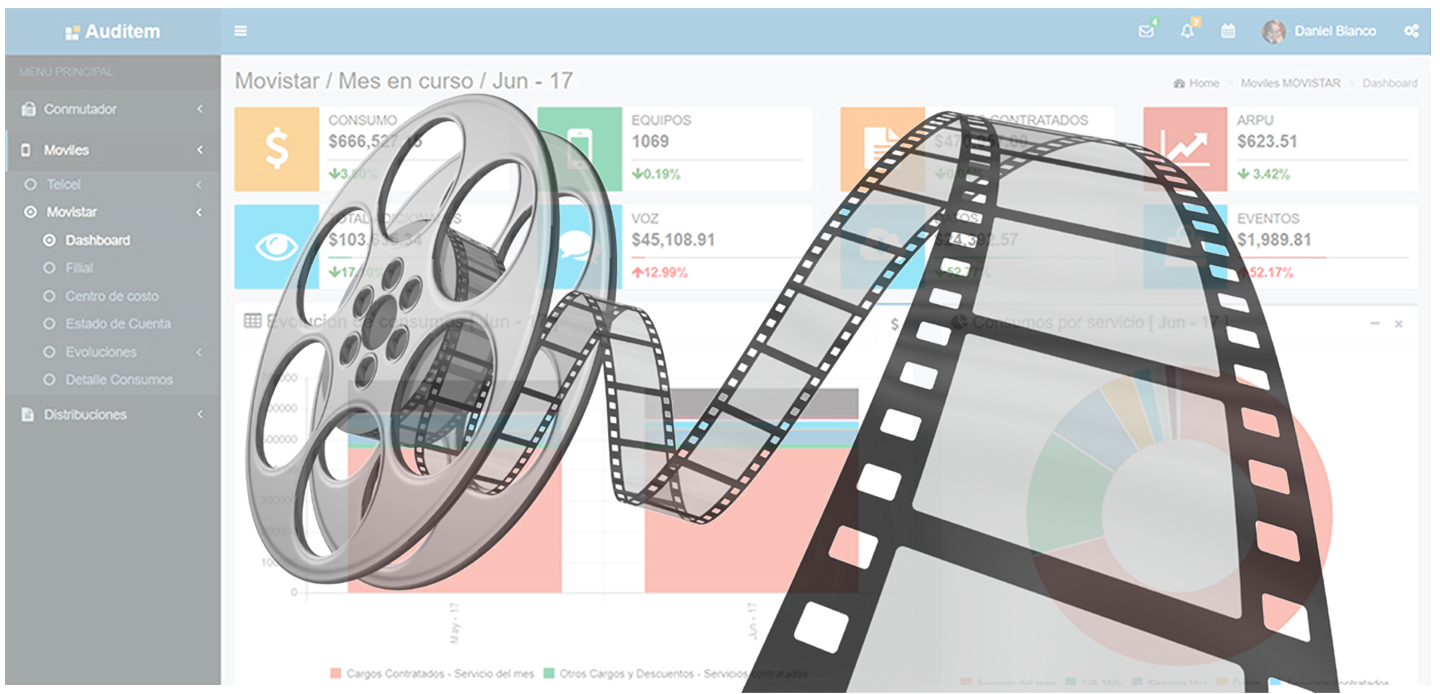1440x694 pixels.
Task: Click the VOZ value $45,108.91
Action: 674,239
